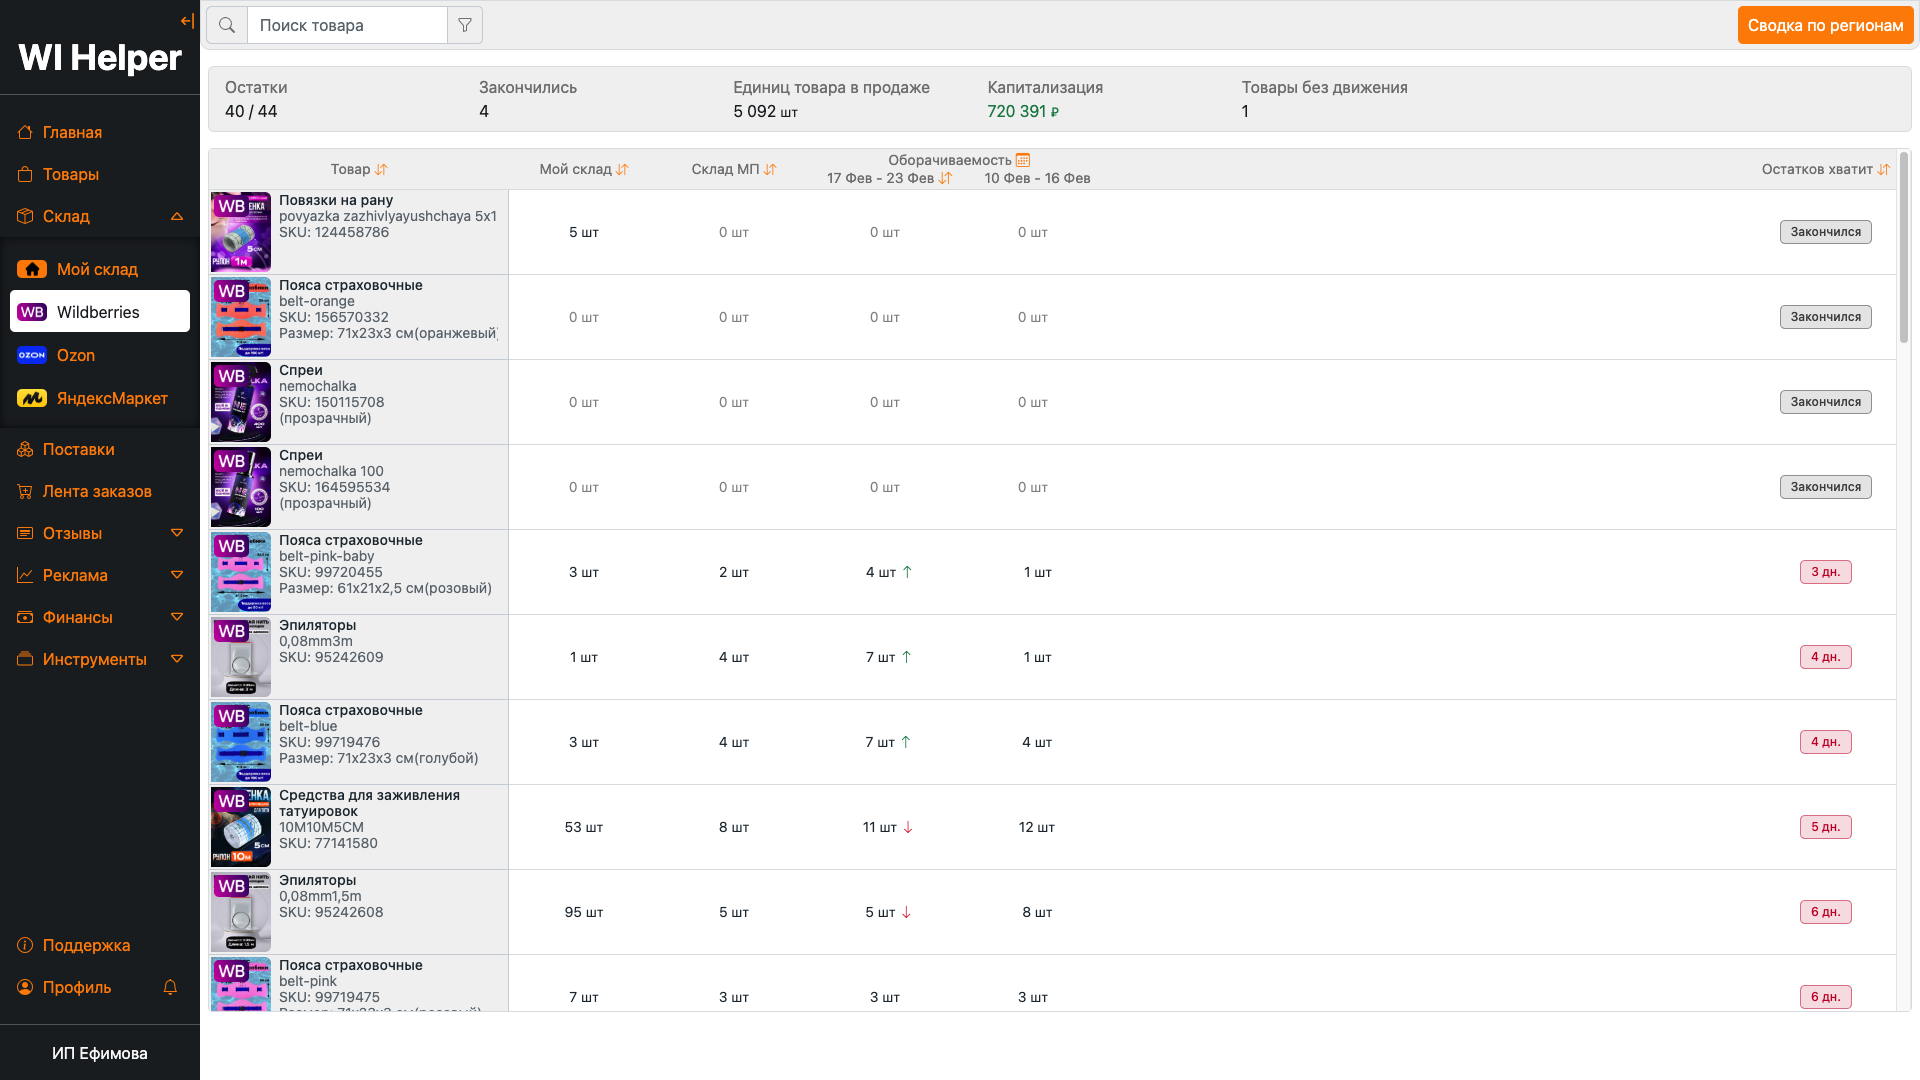Go to Лента заказов page
The height and width of the screenshot is (1080, 1920).
(x=97, y=491)
